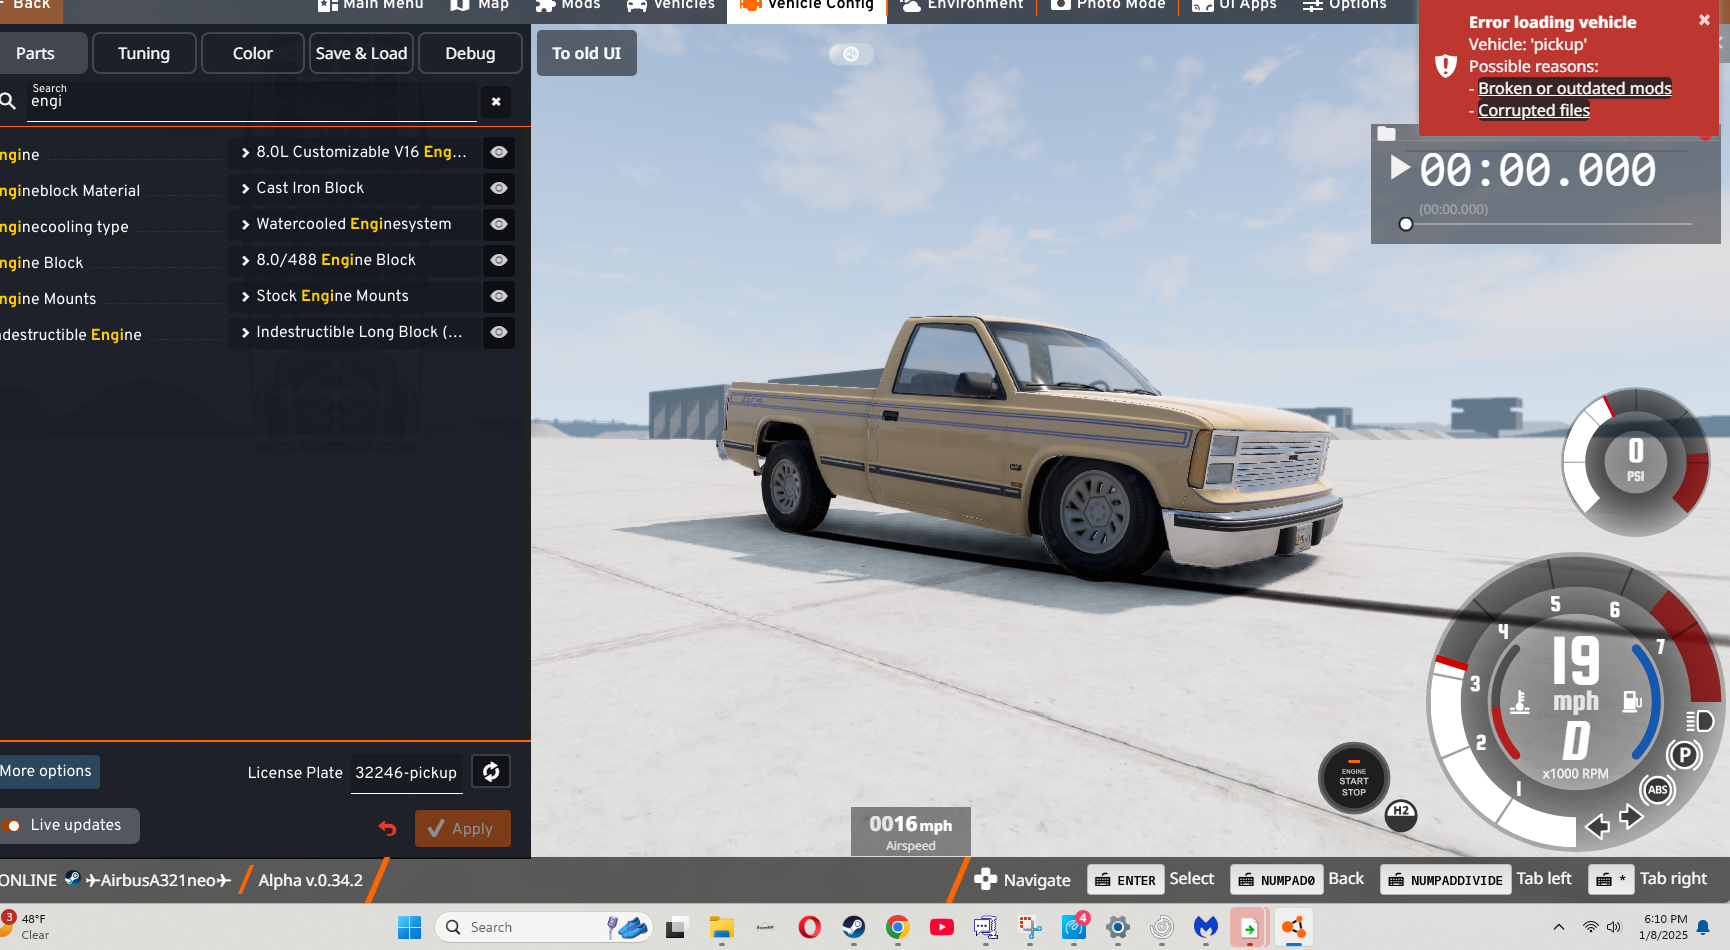Click the search magnifier icon

pyautogui.click(x=8, y=101)
